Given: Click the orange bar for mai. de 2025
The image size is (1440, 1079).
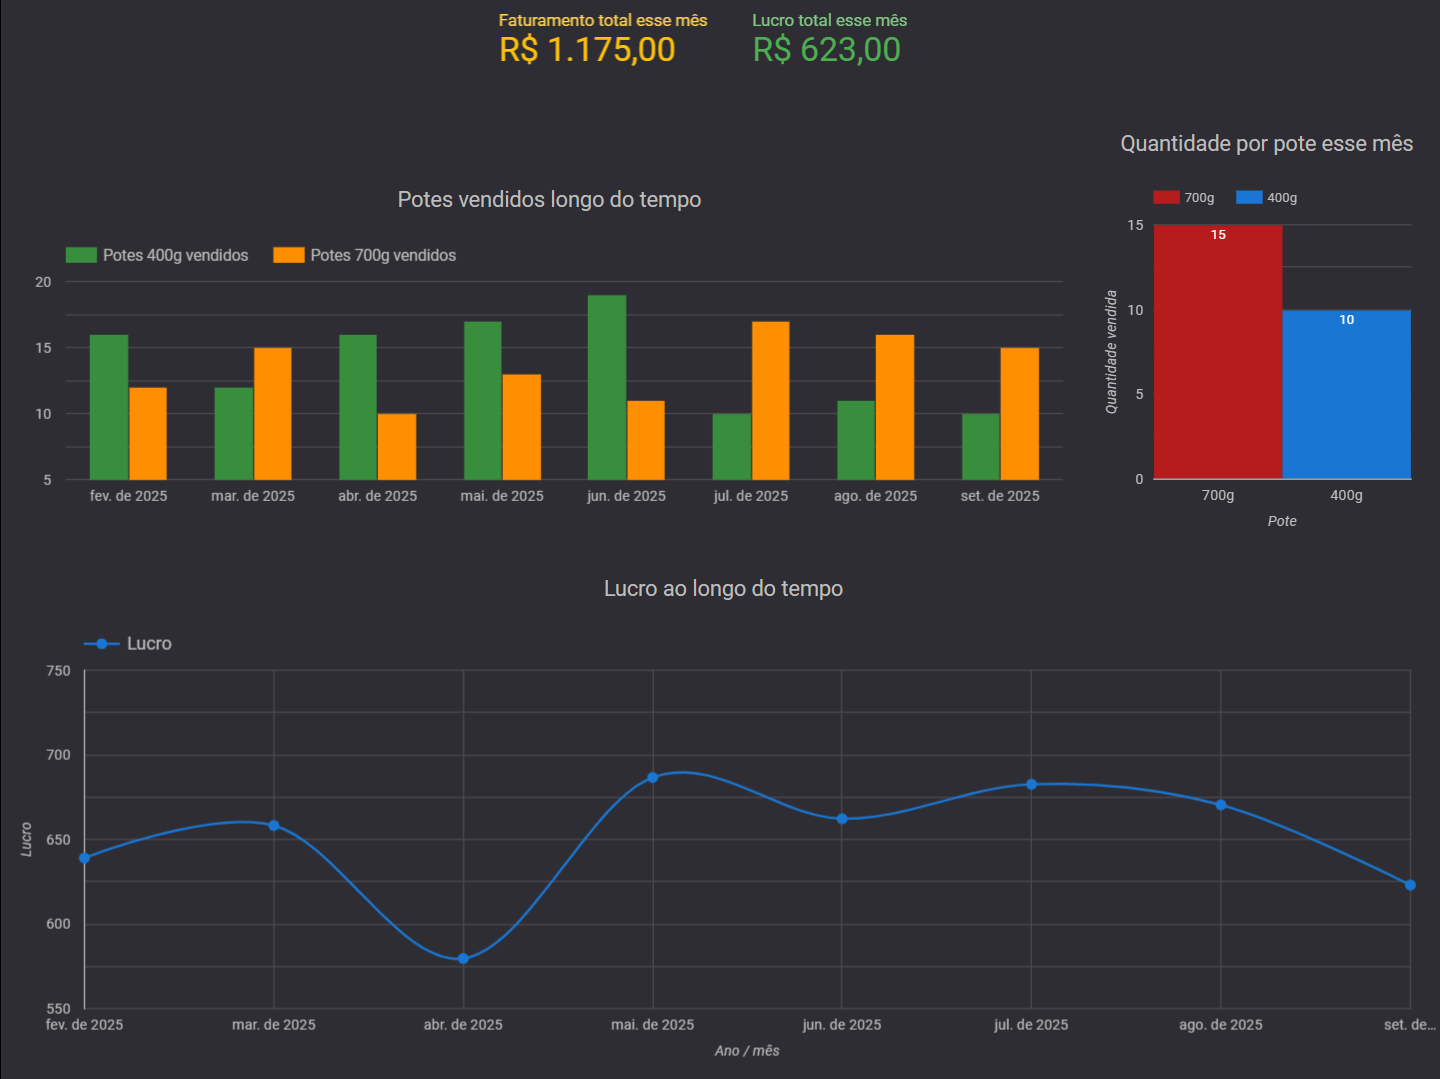Looking at the screenshot, I should pos(522,427).
